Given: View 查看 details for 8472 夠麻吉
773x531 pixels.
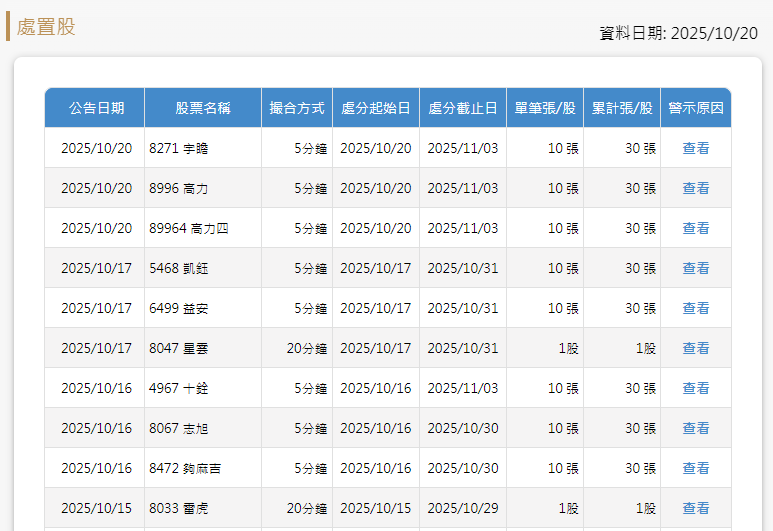Looking at the screenshot, I should click(695, 468).
